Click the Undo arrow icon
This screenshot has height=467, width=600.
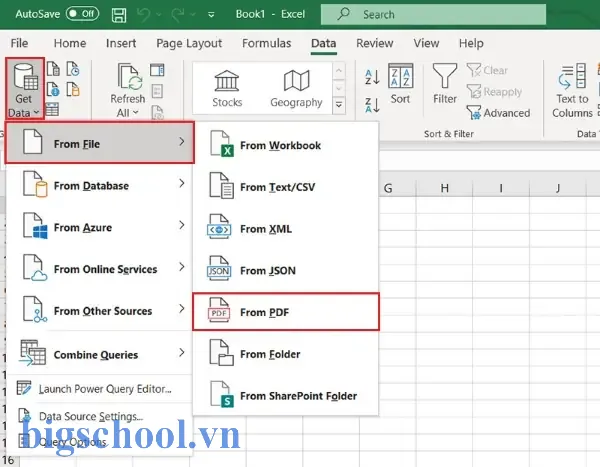pos(144,15)
